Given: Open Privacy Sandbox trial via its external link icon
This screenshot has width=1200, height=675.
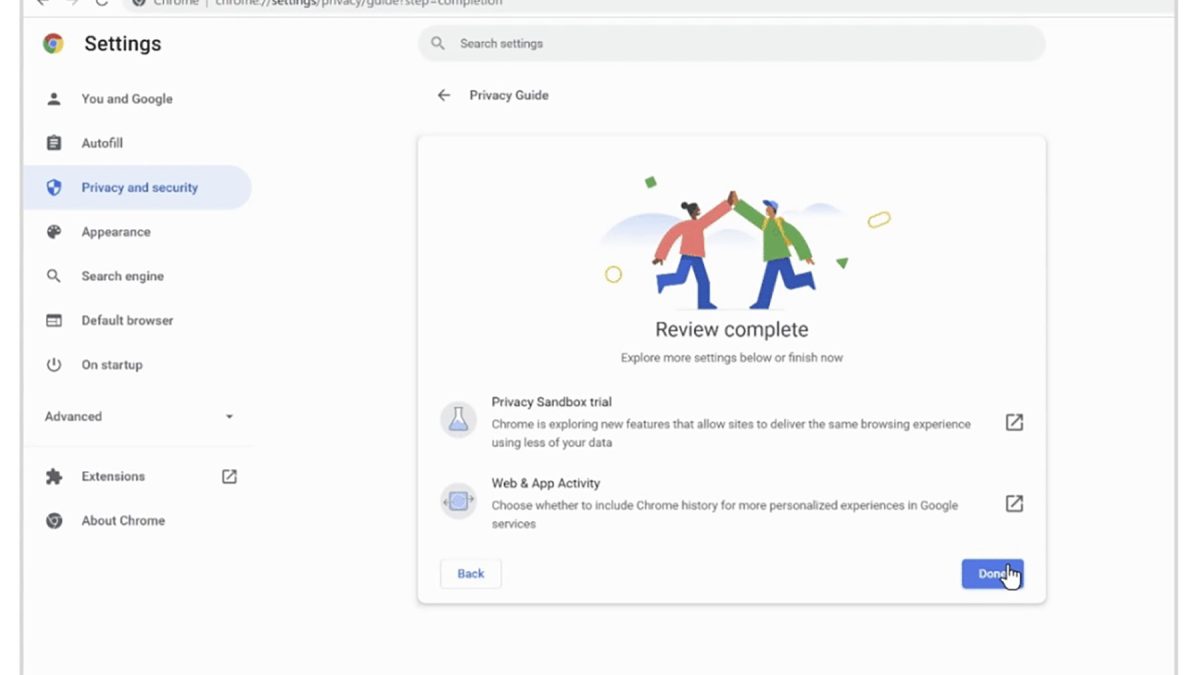Looking at the screenshot, I should [1014, 422].
